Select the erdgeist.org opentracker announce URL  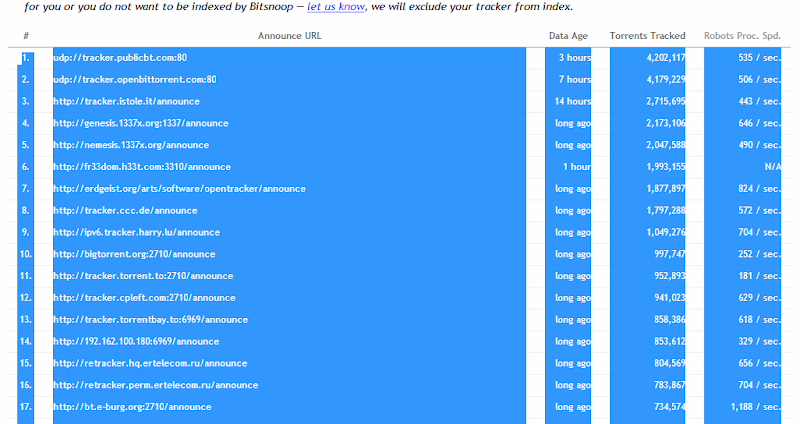pos(180,189)
